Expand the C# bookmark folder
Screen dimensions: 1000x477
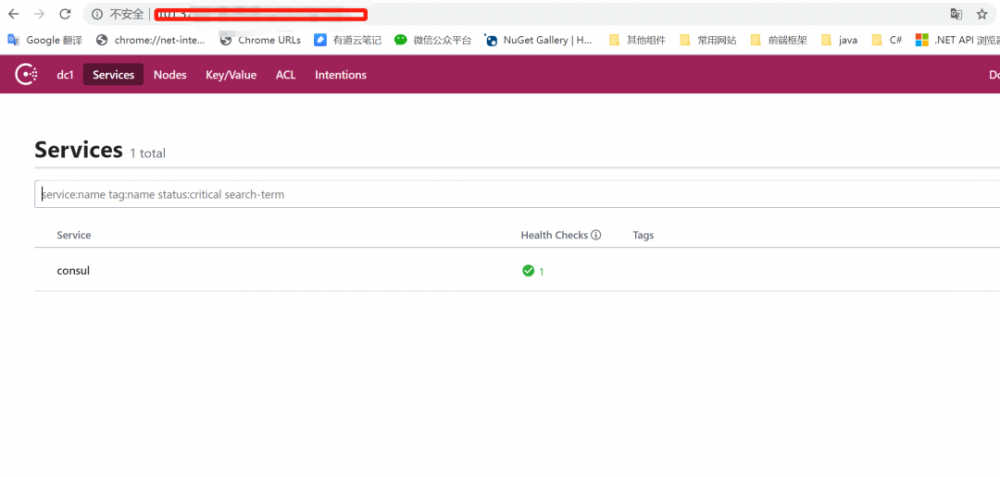pyautogui.click(x=886, y=40)
